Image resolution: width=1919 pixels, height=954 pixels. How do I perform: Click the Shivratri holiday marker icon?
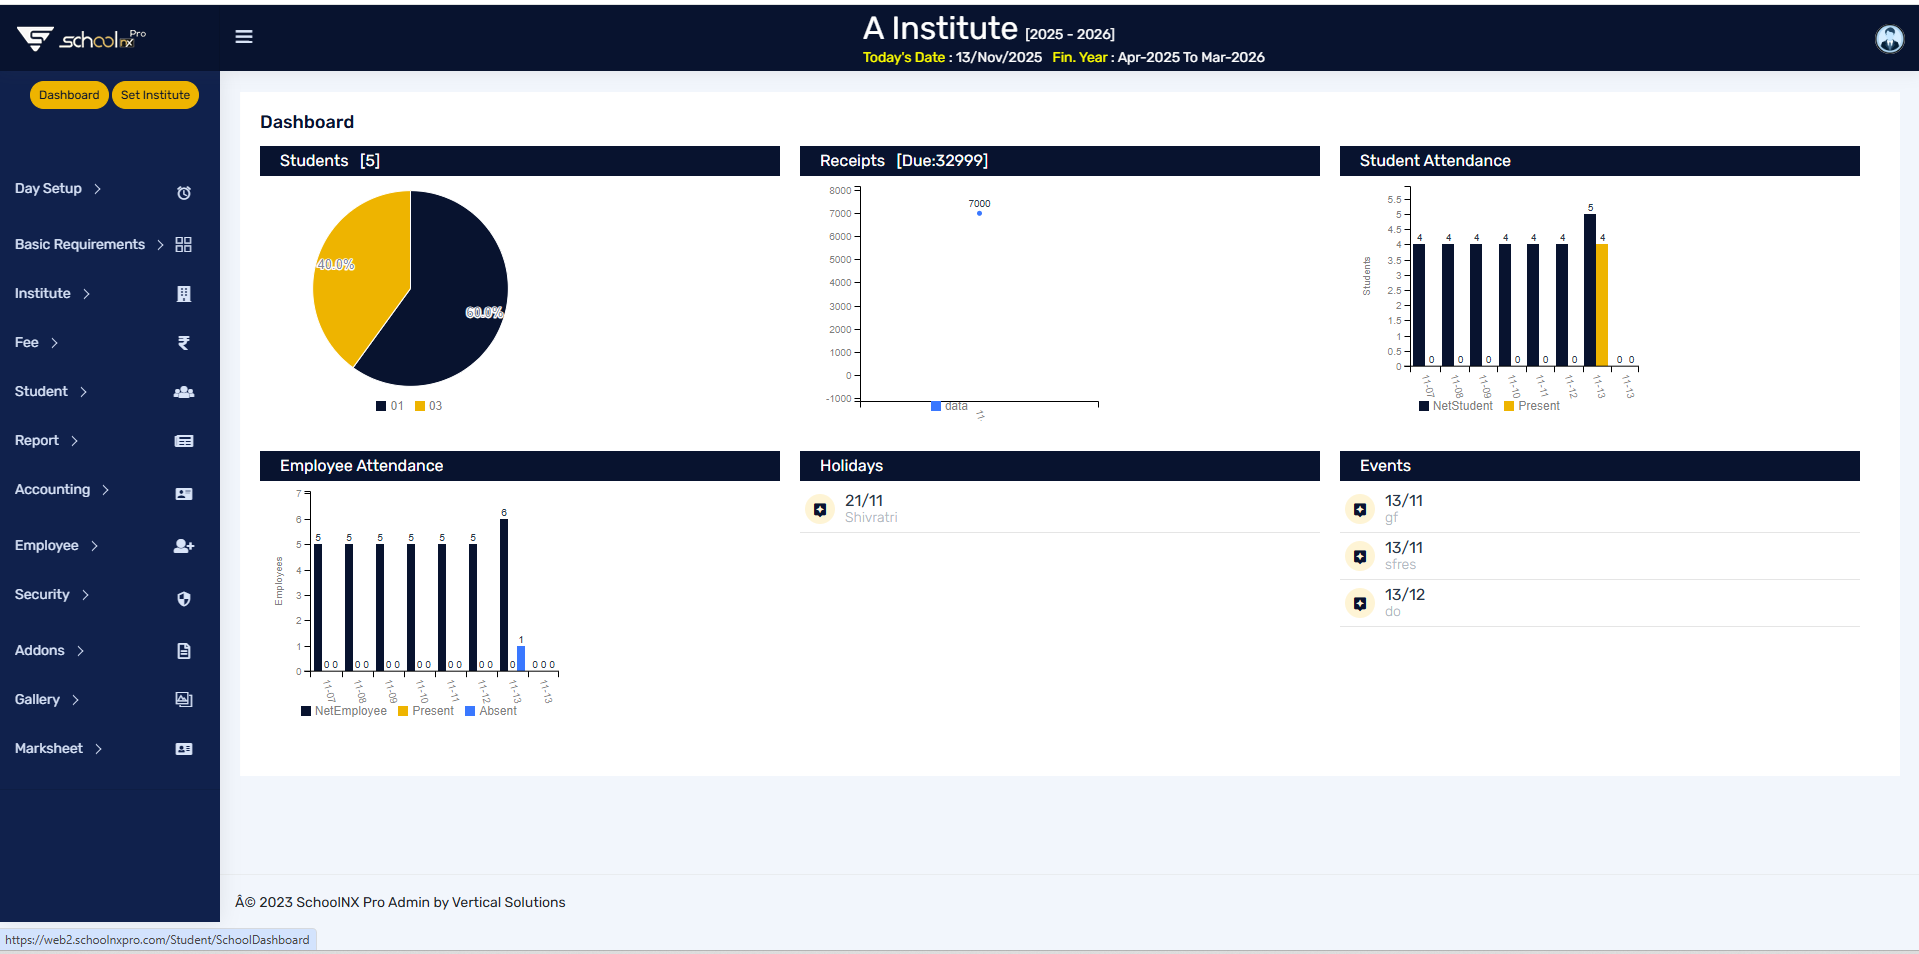point(820,509)
